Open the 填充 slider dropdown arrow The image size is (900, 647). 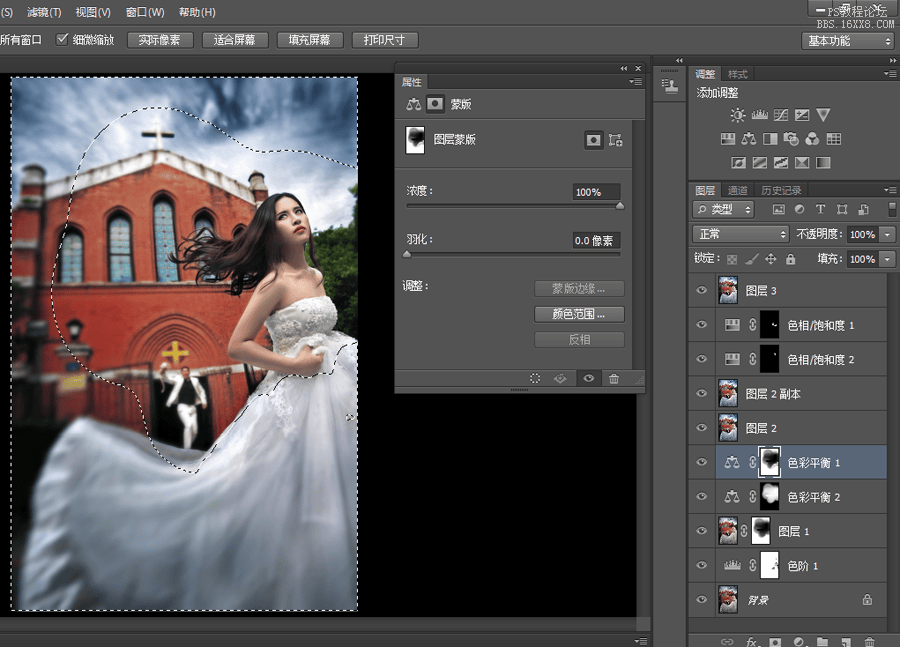tap(887, 259)
